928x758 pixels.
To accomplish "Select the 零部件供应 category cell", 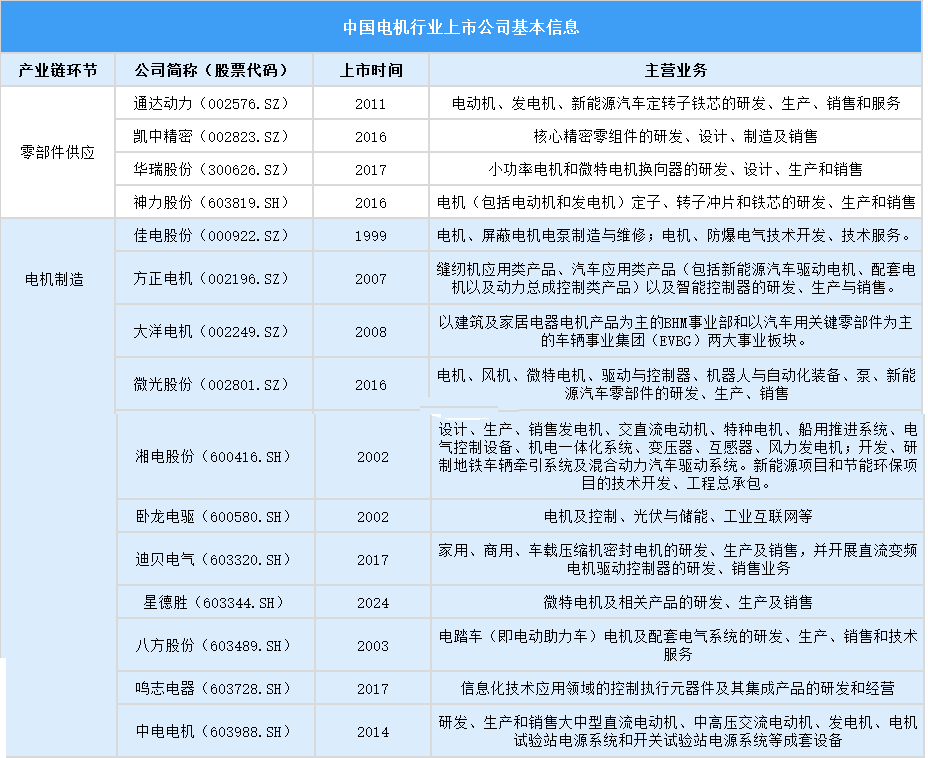I will pos(57,153).
